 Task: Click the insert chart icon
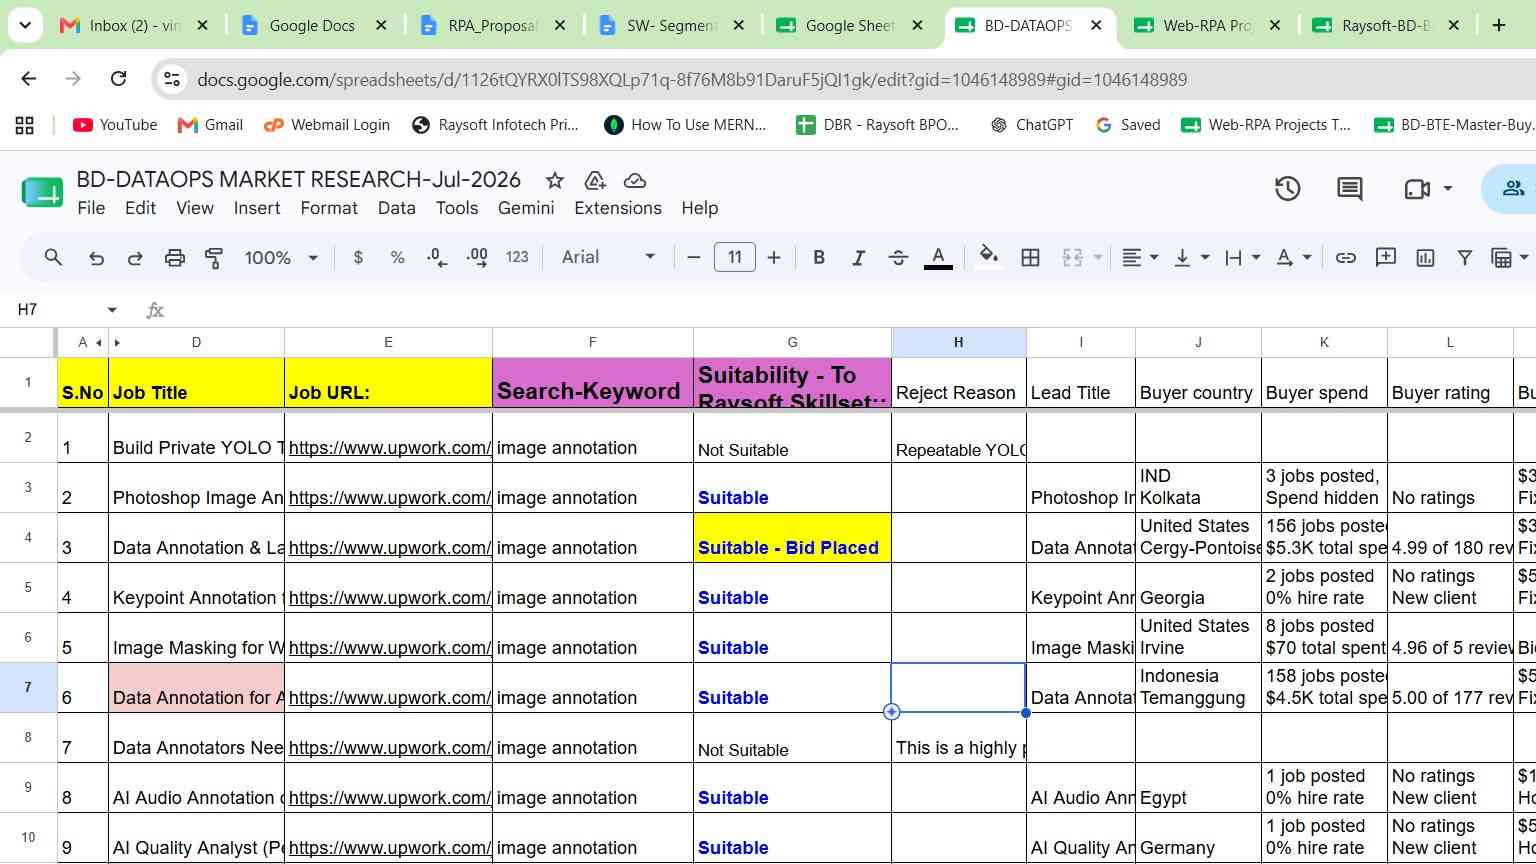click(x=1425, y=258)
